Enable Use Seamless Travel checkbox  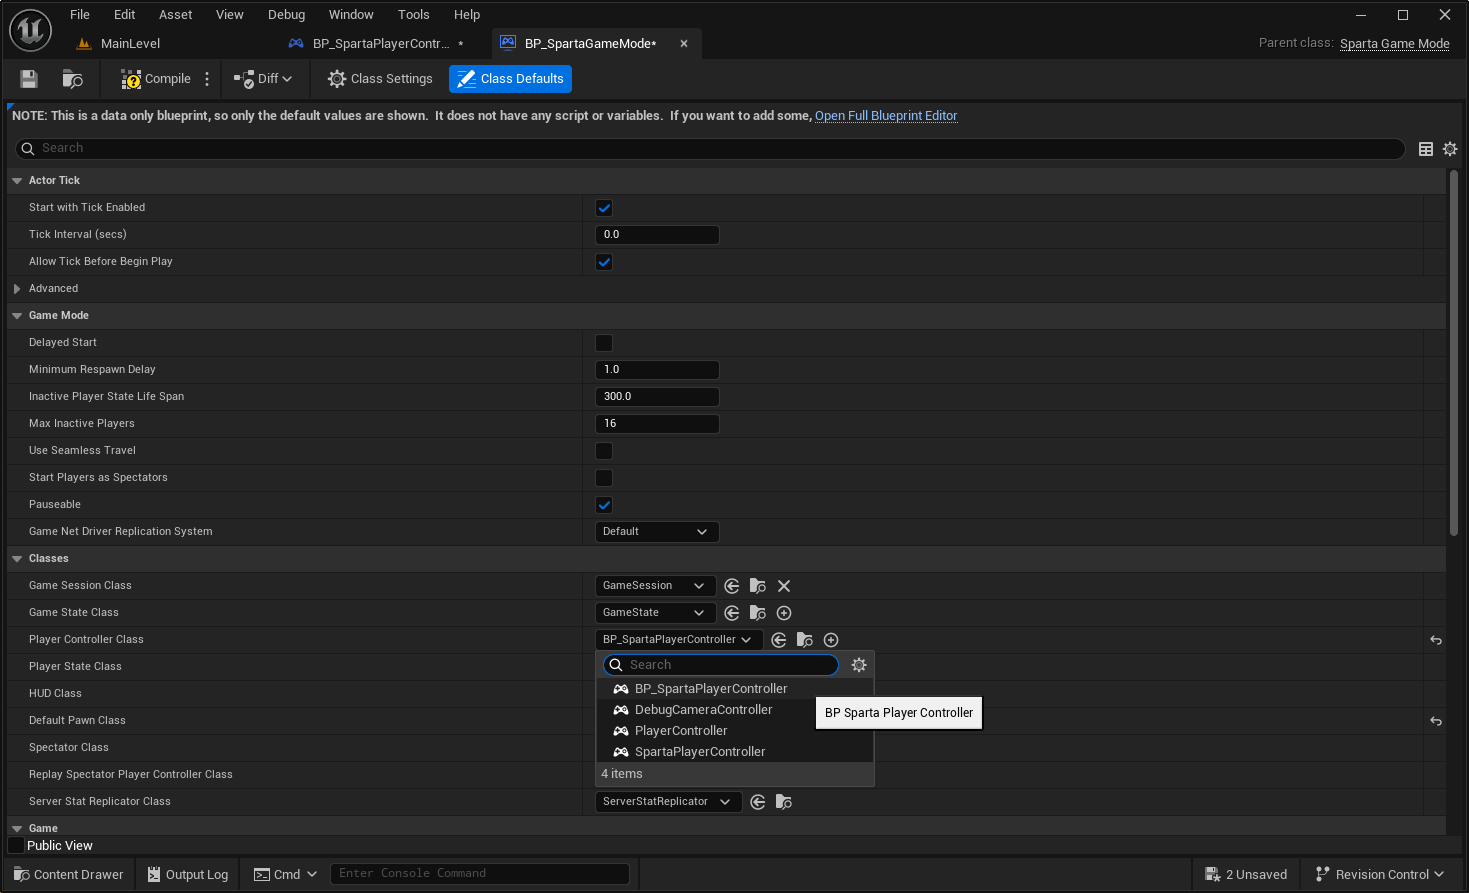click(604, 451)
